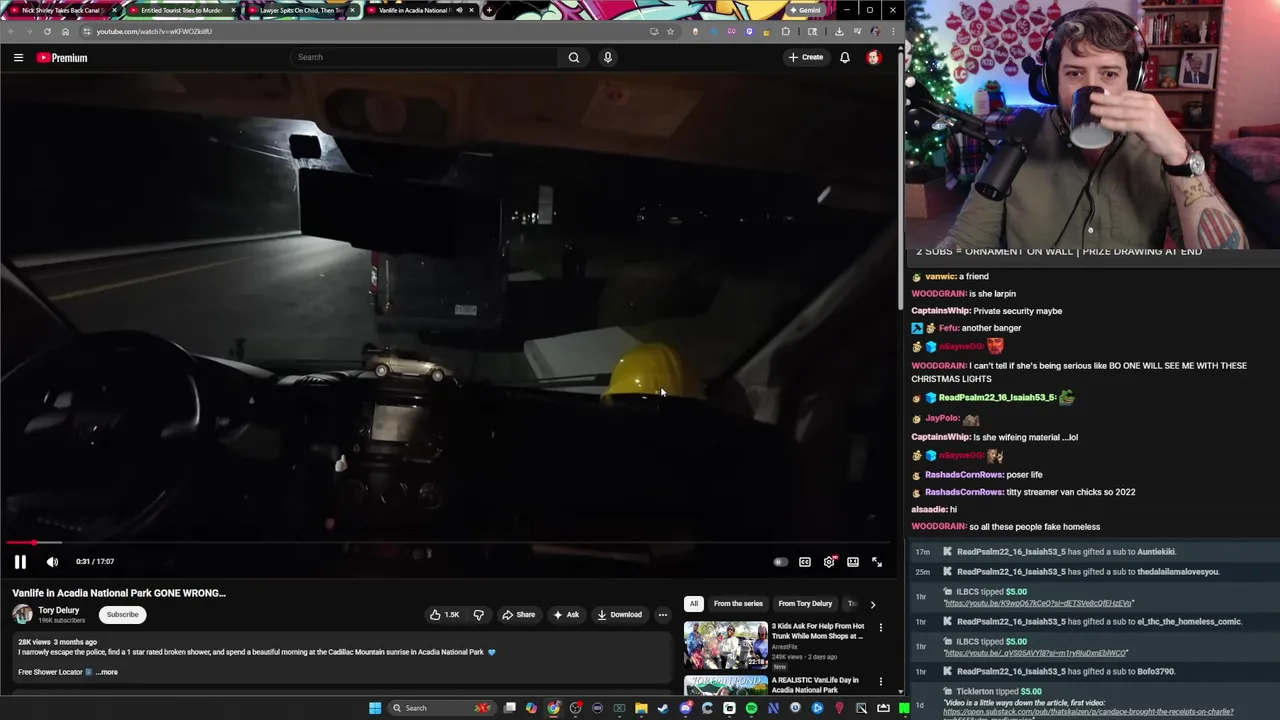Select From Tory Delury filter chip
This screenshot has height=720, width=1280.
click(805, 604)
